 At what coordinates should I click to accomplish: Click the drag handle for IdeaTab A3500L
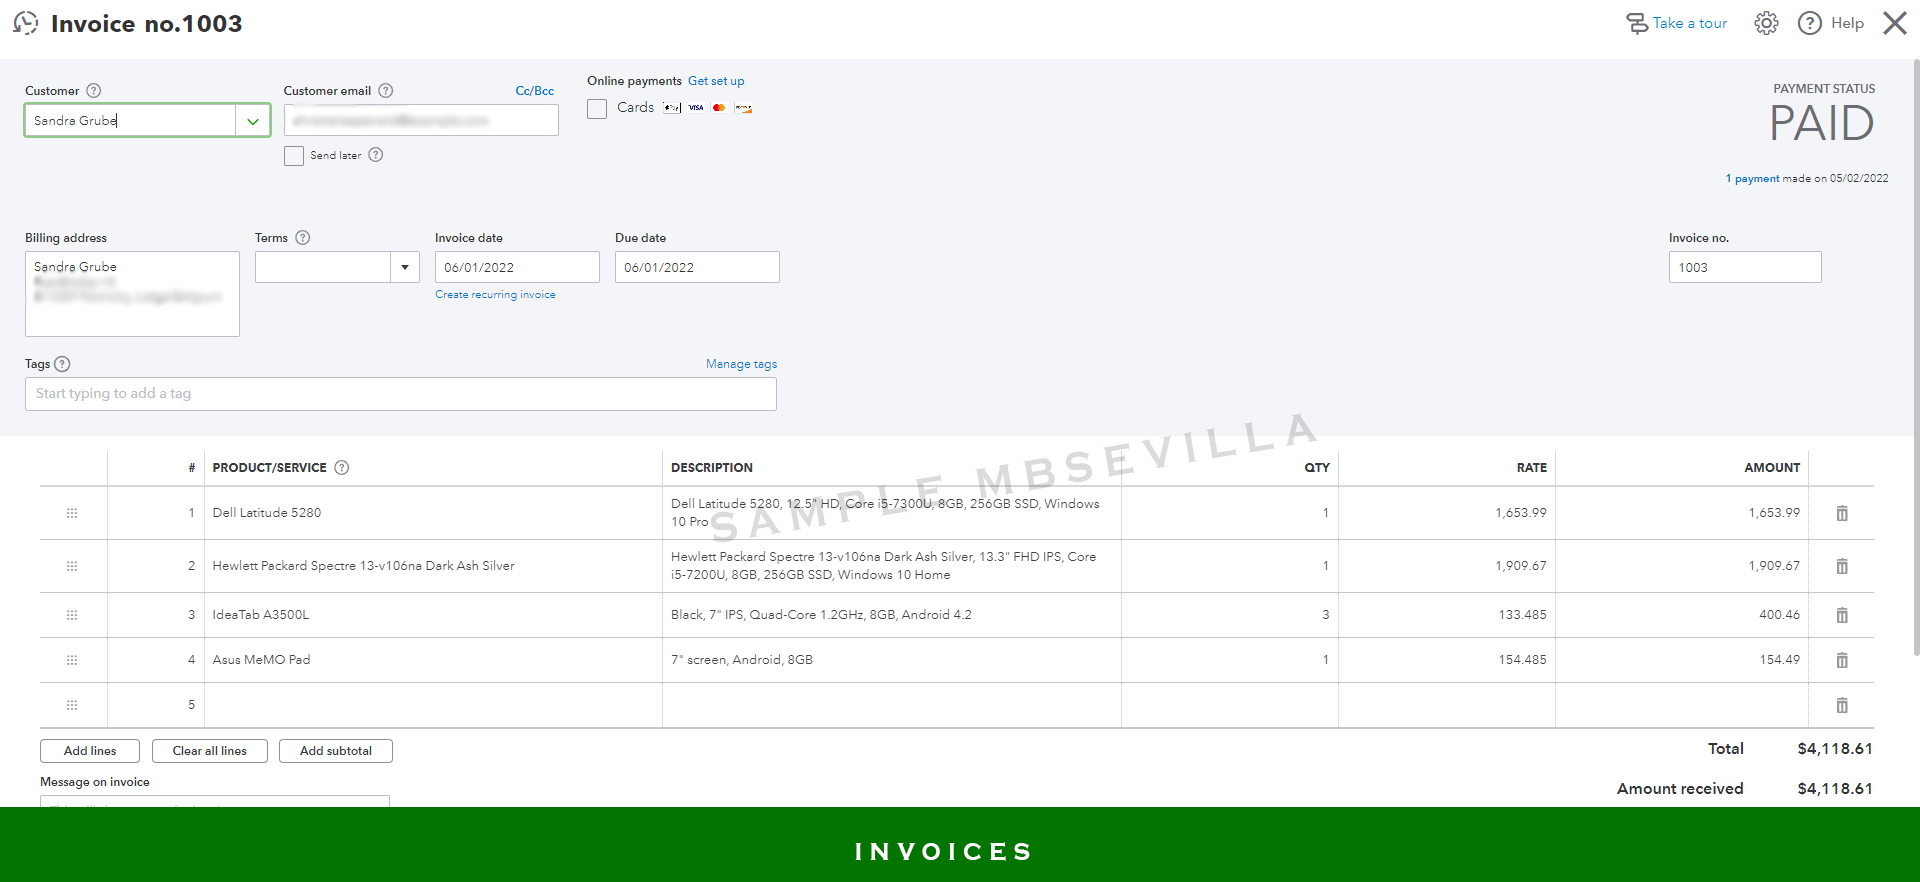[x=72, y=615]
